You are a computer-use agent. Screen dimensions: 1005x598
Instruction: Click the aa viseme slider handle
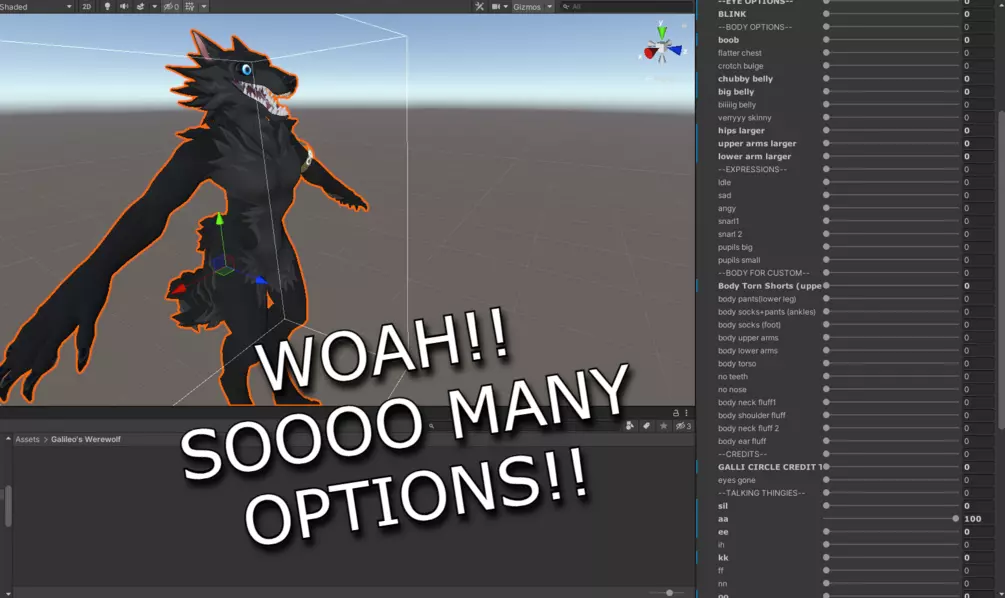(x=956, y=519)
